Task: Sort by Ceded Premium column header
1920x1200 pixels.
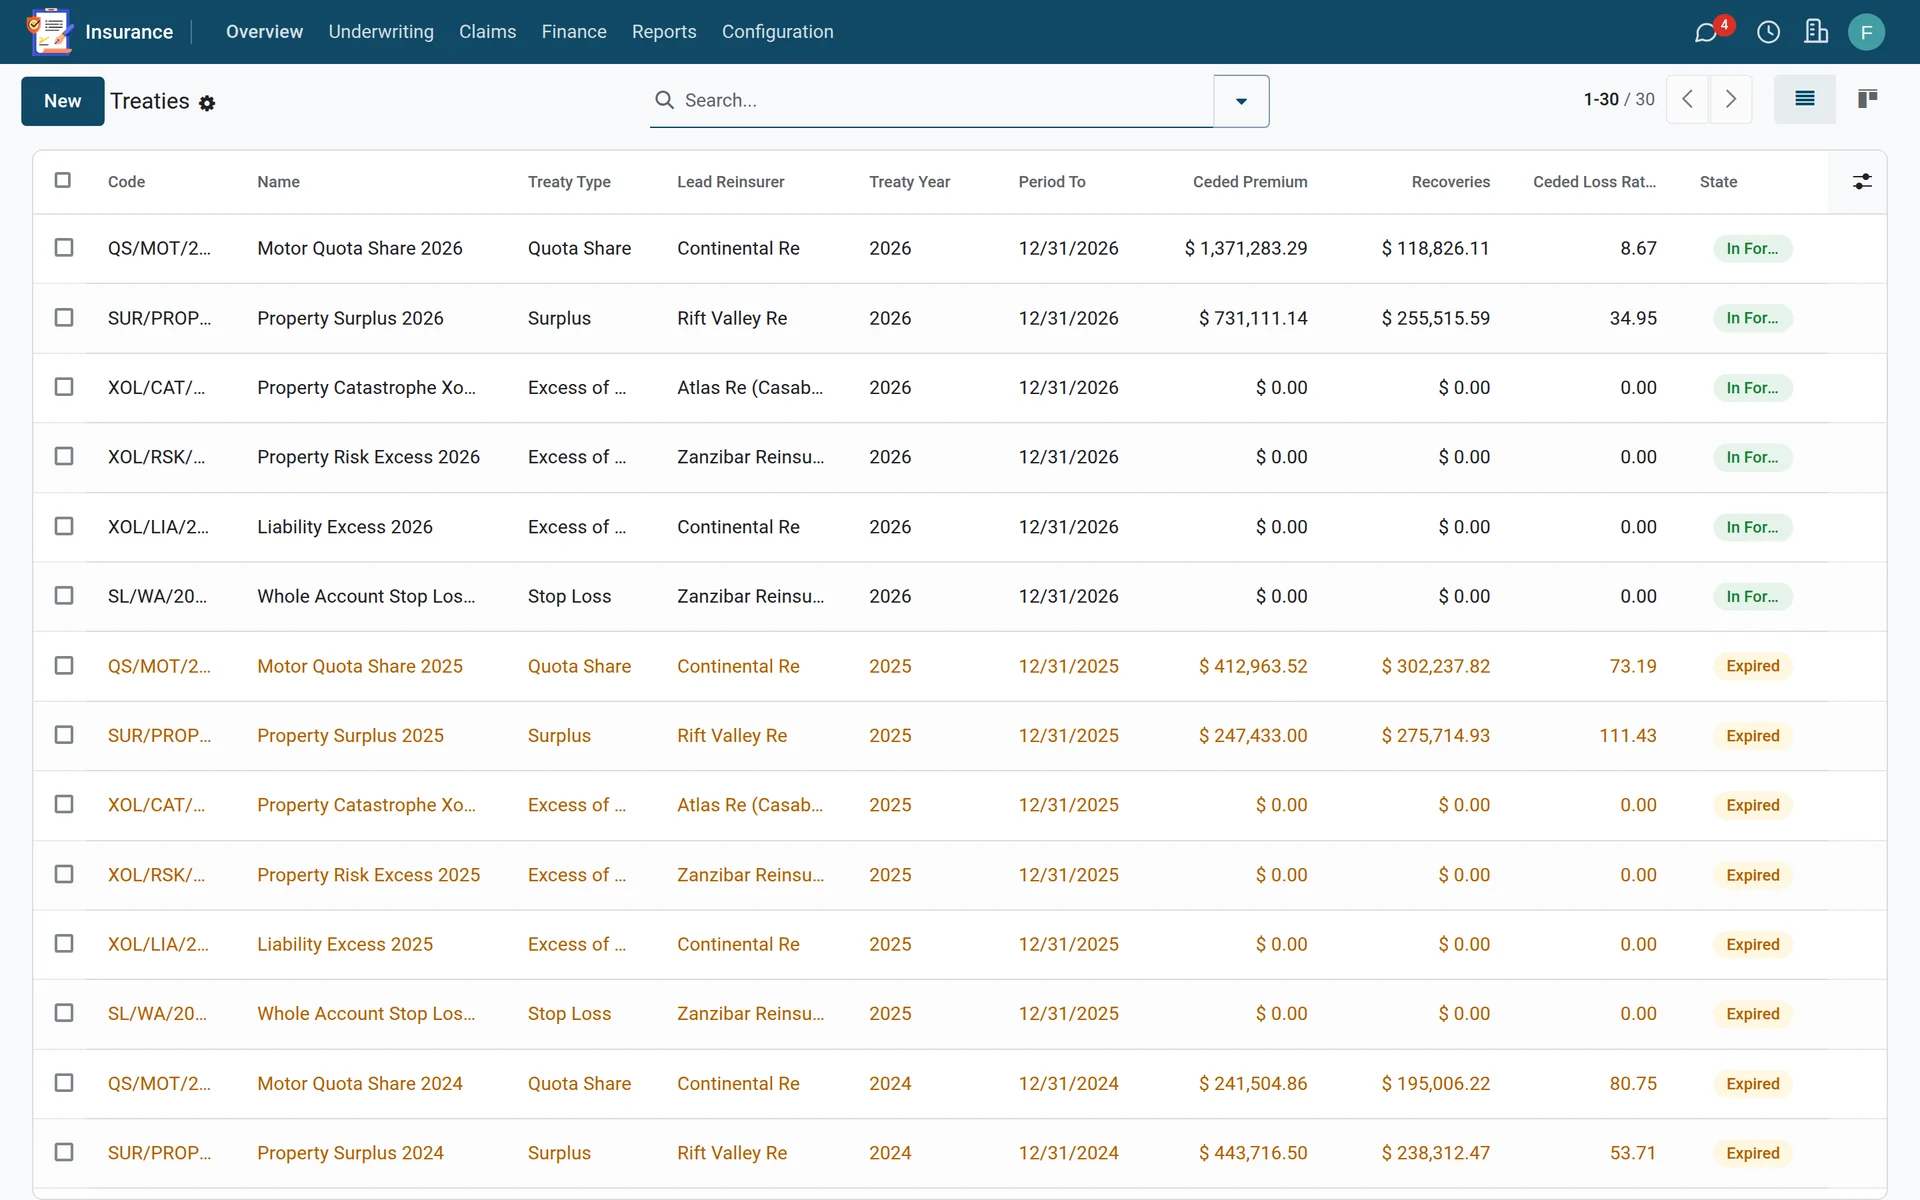Action: [x=1250, y=182]
